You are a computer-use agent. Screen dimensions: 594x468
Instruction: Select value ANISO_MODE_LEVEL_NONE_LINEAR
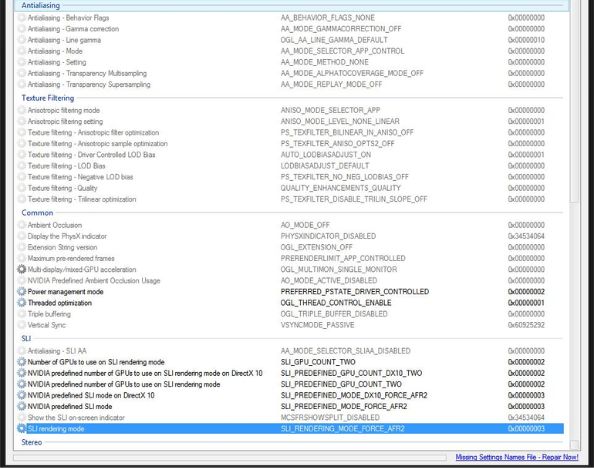[340, 121]
